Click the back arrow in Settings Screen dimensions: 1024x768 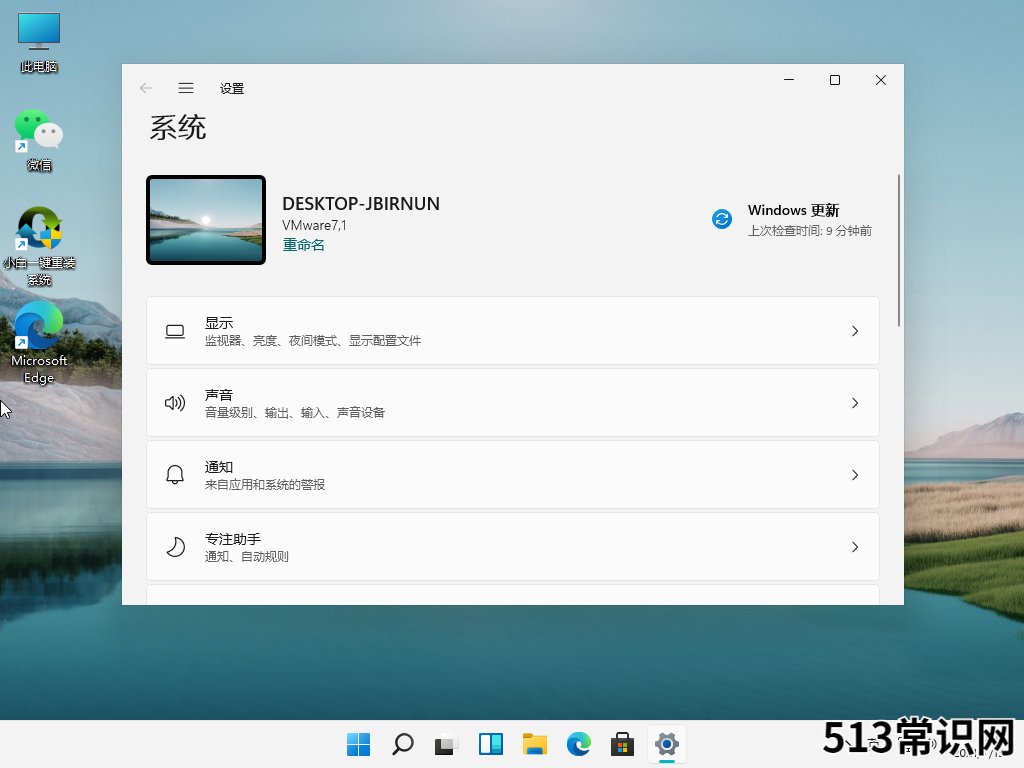[x=146, y=88]
